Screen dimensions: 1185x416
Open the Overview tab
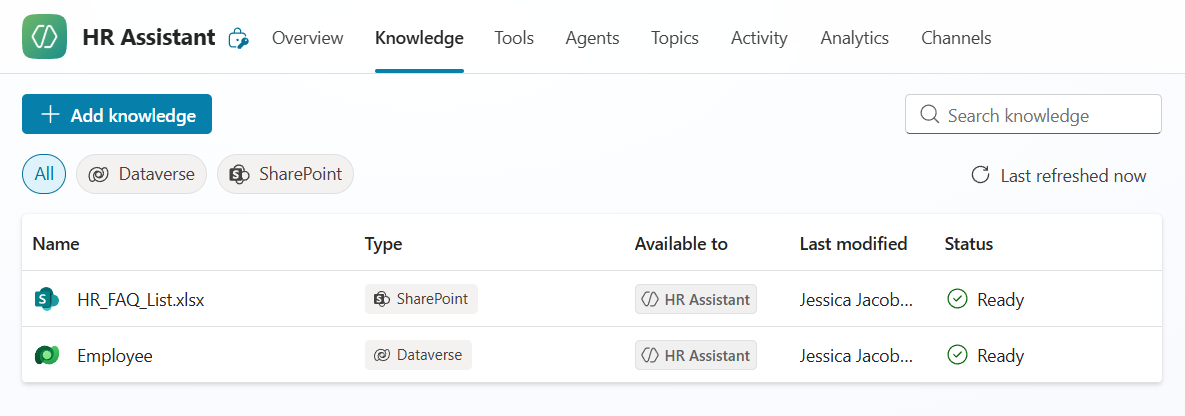pyautogui.click(x=308, y=38)
